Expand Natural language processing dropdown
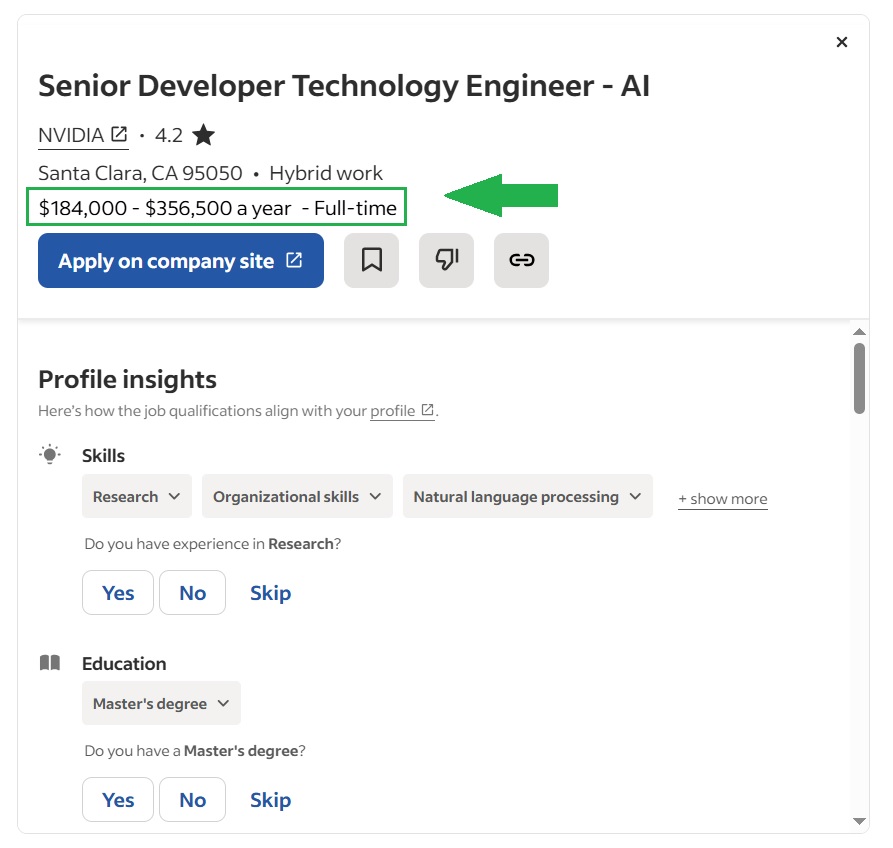893x848 pixels. pyautogui.click(x=527, y=497)
